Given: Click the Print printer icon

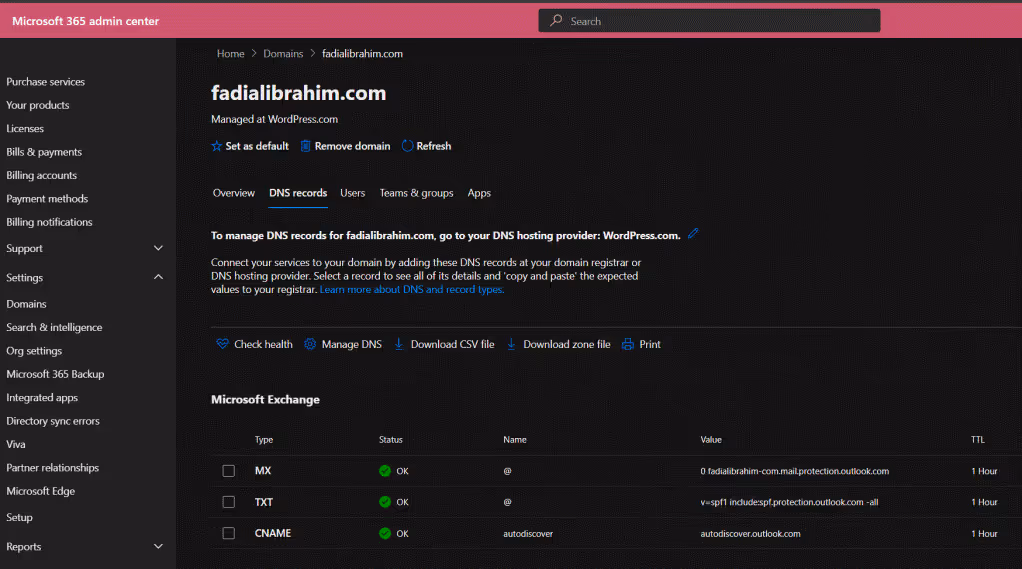Looking at the screenshot, I should (x=628, y=344).
